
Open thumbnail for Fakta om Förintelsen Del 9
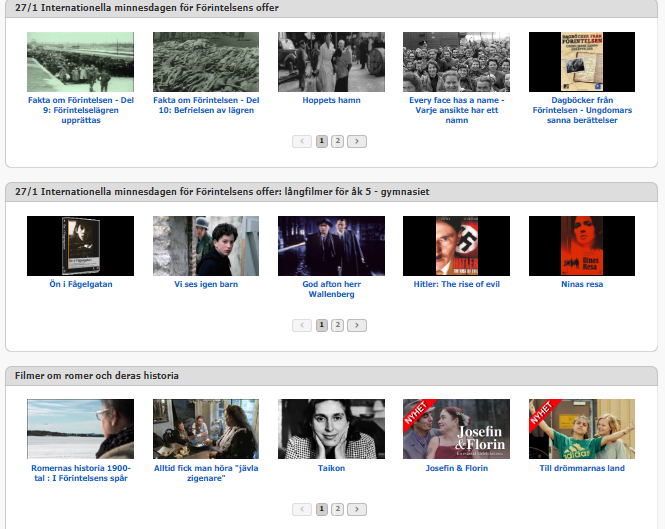81,62
